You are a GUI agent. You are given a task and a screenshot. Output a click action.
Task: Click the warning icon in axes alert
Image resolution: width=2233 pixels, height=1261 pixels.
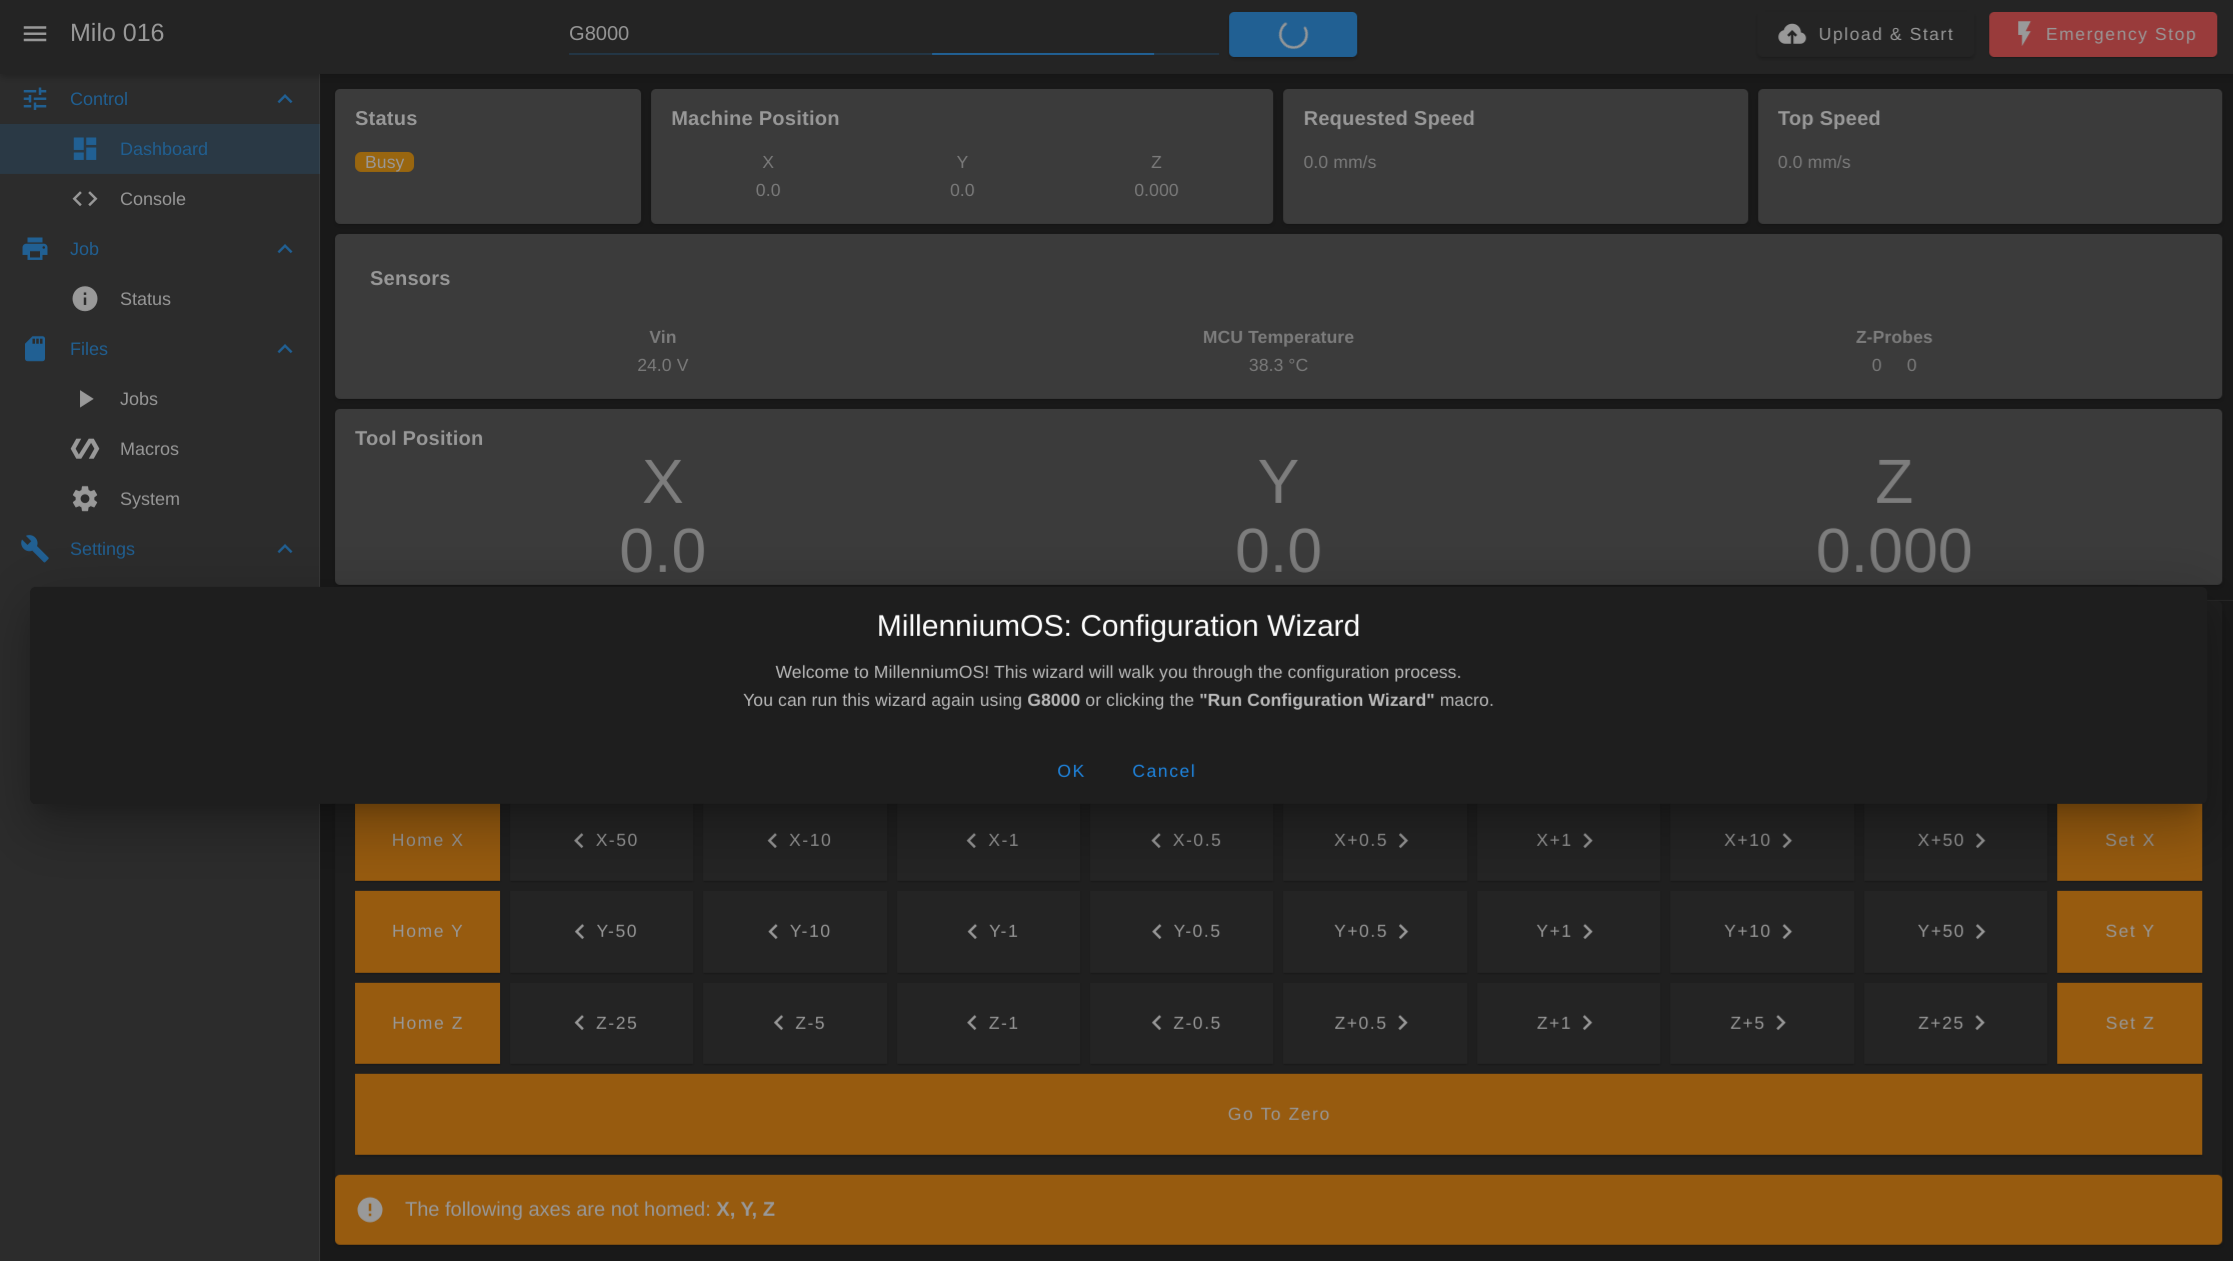coord(370,1210)
